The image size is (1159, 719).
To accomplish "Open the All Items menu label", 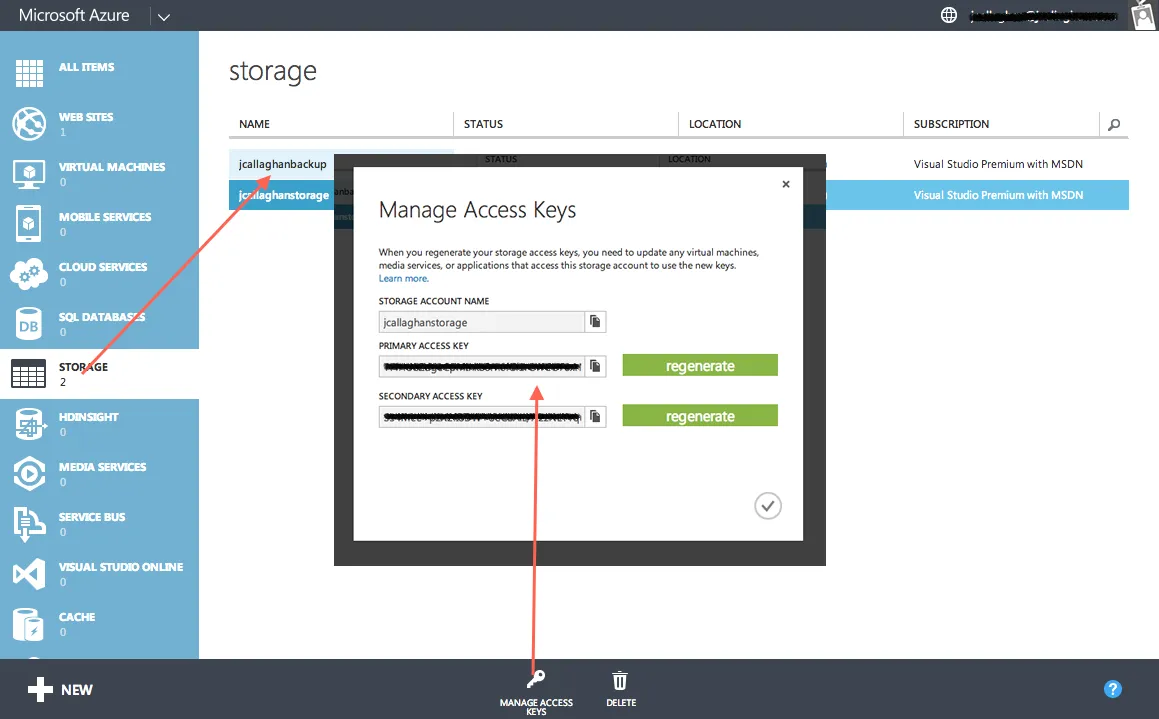I will point(86,67).
